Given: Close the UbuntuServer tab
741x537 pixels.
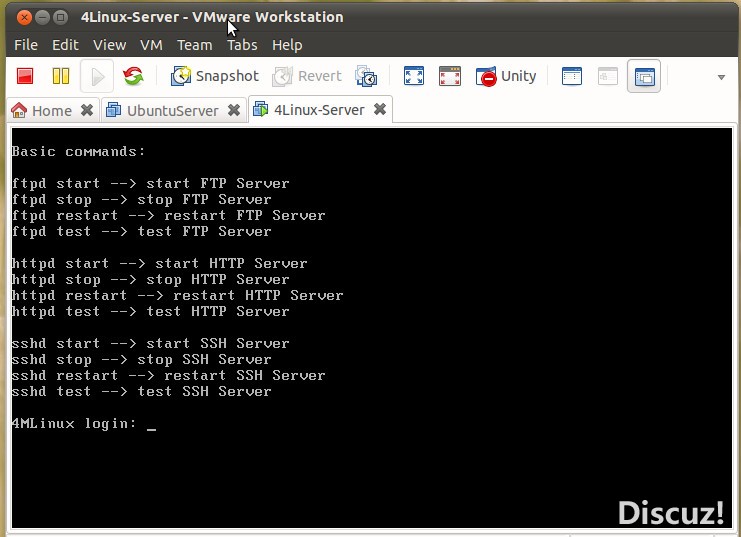Looking at the screenshot, I should pyautogui.click(x=234, y=110).
